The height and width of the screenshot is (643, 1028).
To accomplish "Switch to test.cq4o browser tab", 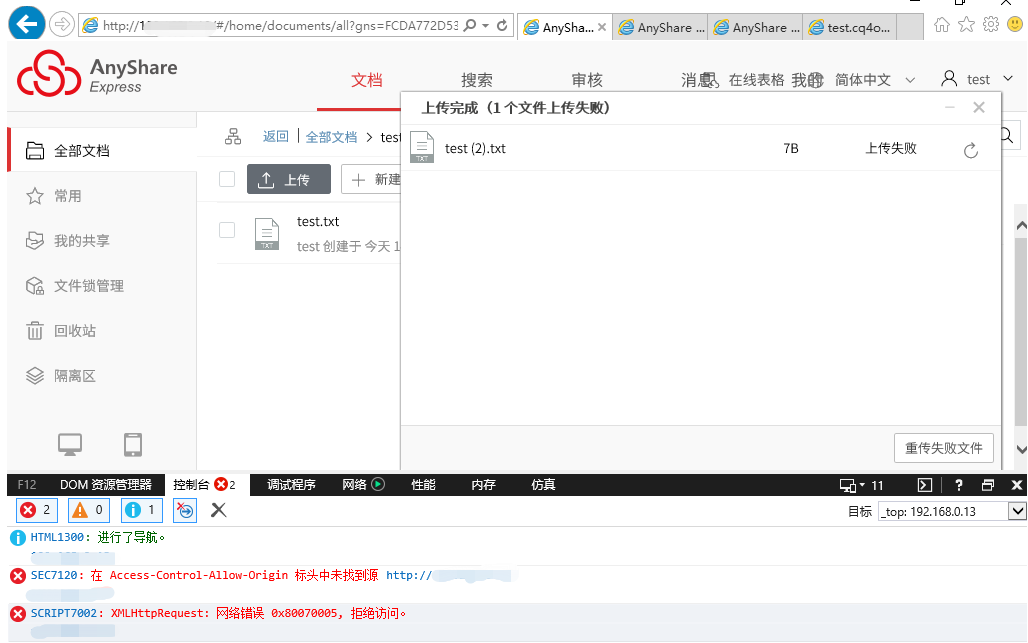I will click(850, 28).
